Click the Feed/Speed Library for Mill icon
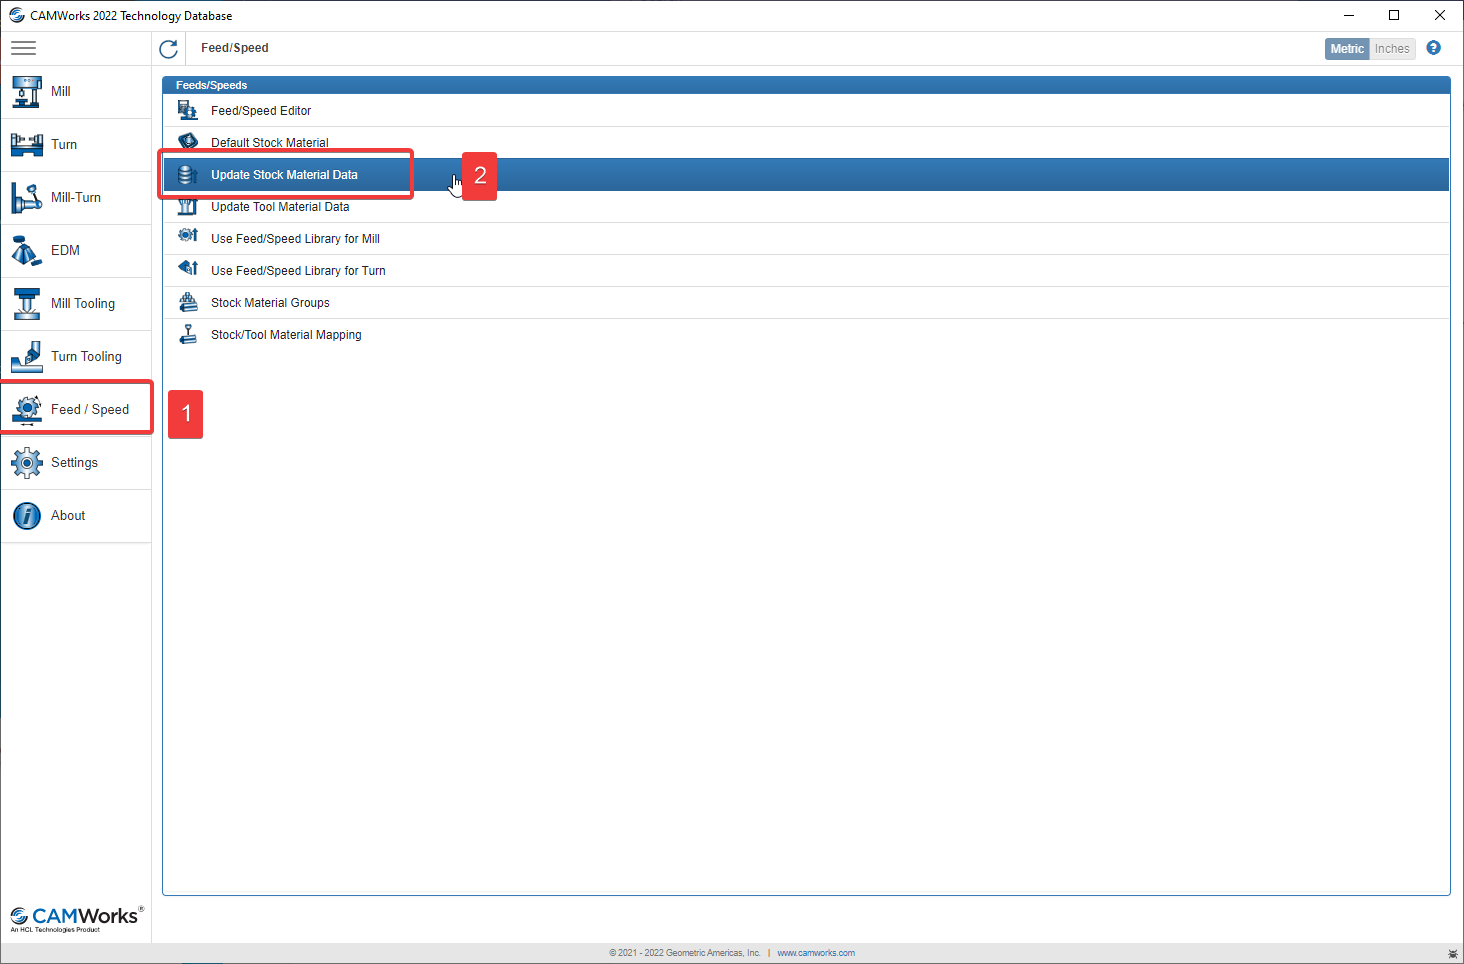This screenshot has height=964, width=1464. 188,236
